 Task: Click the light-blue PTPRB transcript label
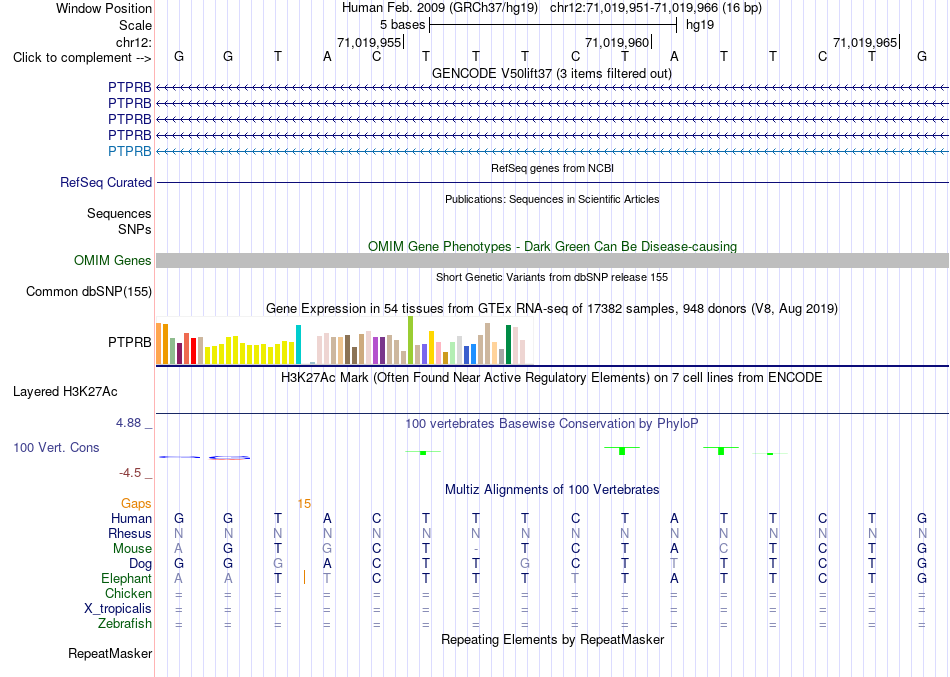130,151
